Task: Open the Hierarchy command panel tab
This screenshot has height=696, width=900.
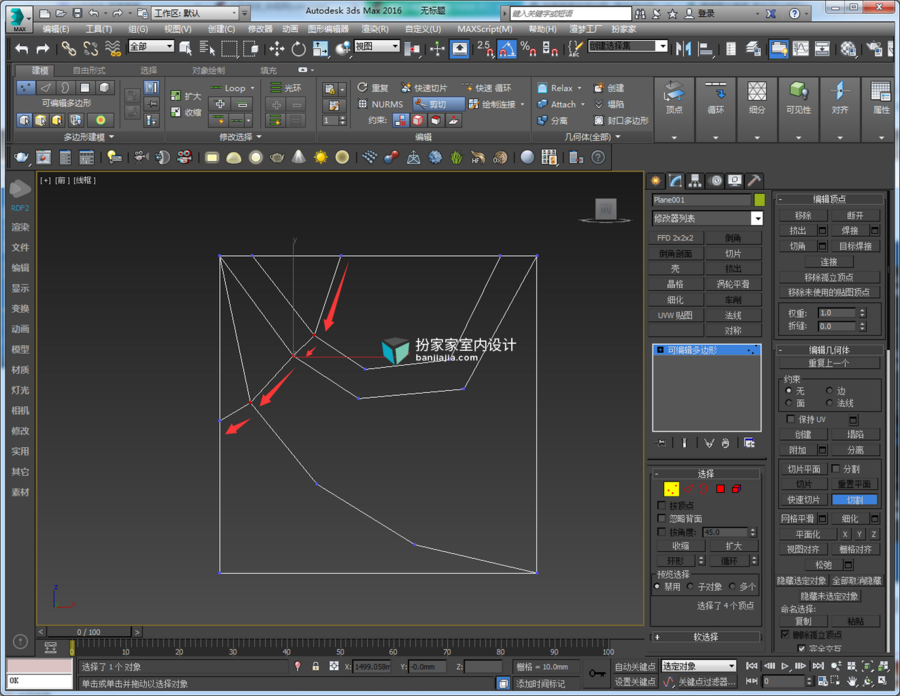Action: 695,181
